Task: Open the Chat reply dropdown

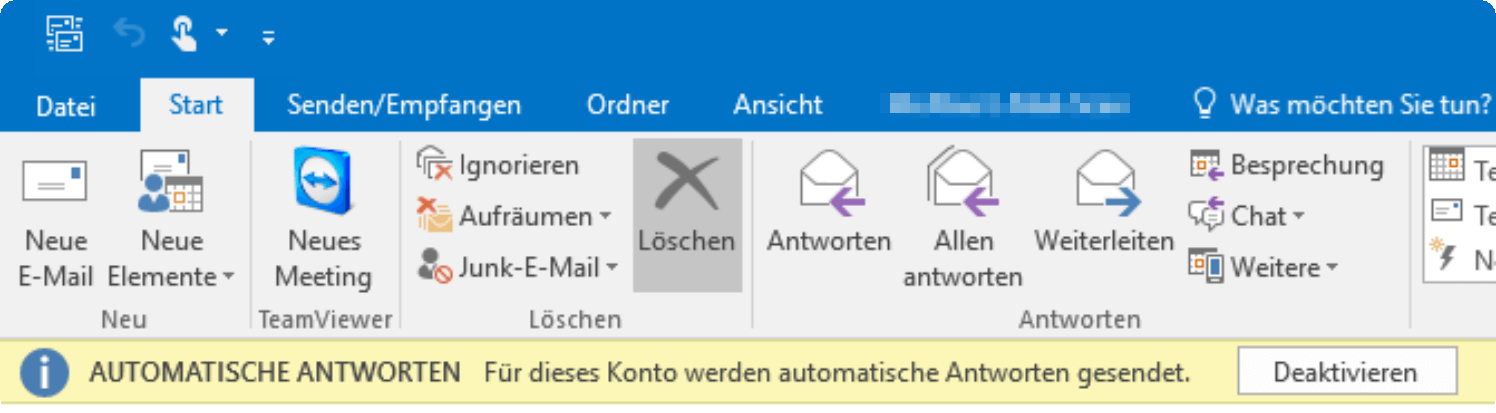Action: [x=1247, y=216]
